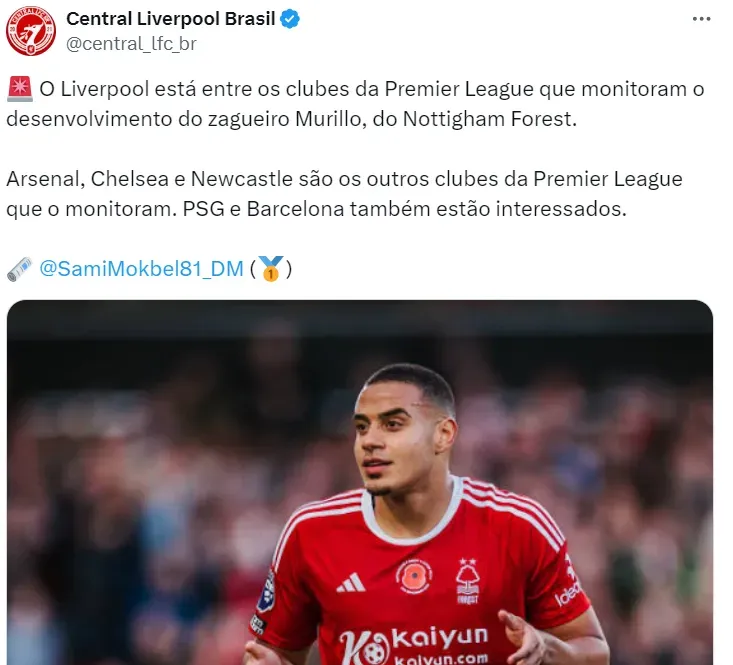This screenshot has width=733, height=665.
Task: Click the red siren emoji
Action: click(x=20, y=89)
